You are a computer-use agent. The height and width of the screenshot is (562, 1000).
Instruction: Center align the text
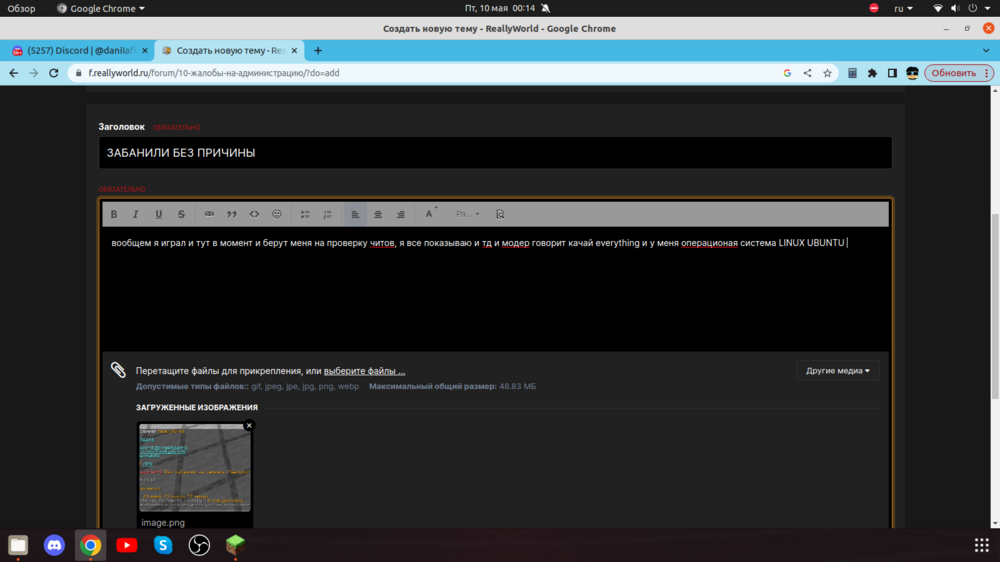(378, 214)
